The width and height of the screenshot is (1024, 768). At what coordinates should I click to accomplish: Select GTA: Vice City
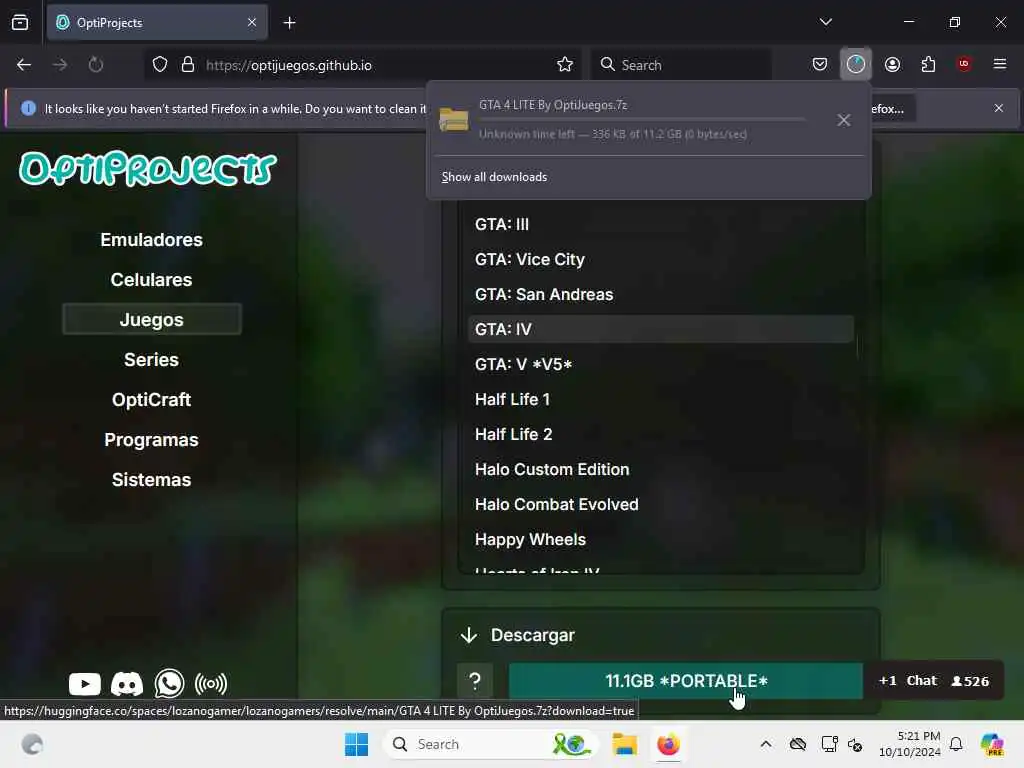pyautogui.click(x=661, y=259)
